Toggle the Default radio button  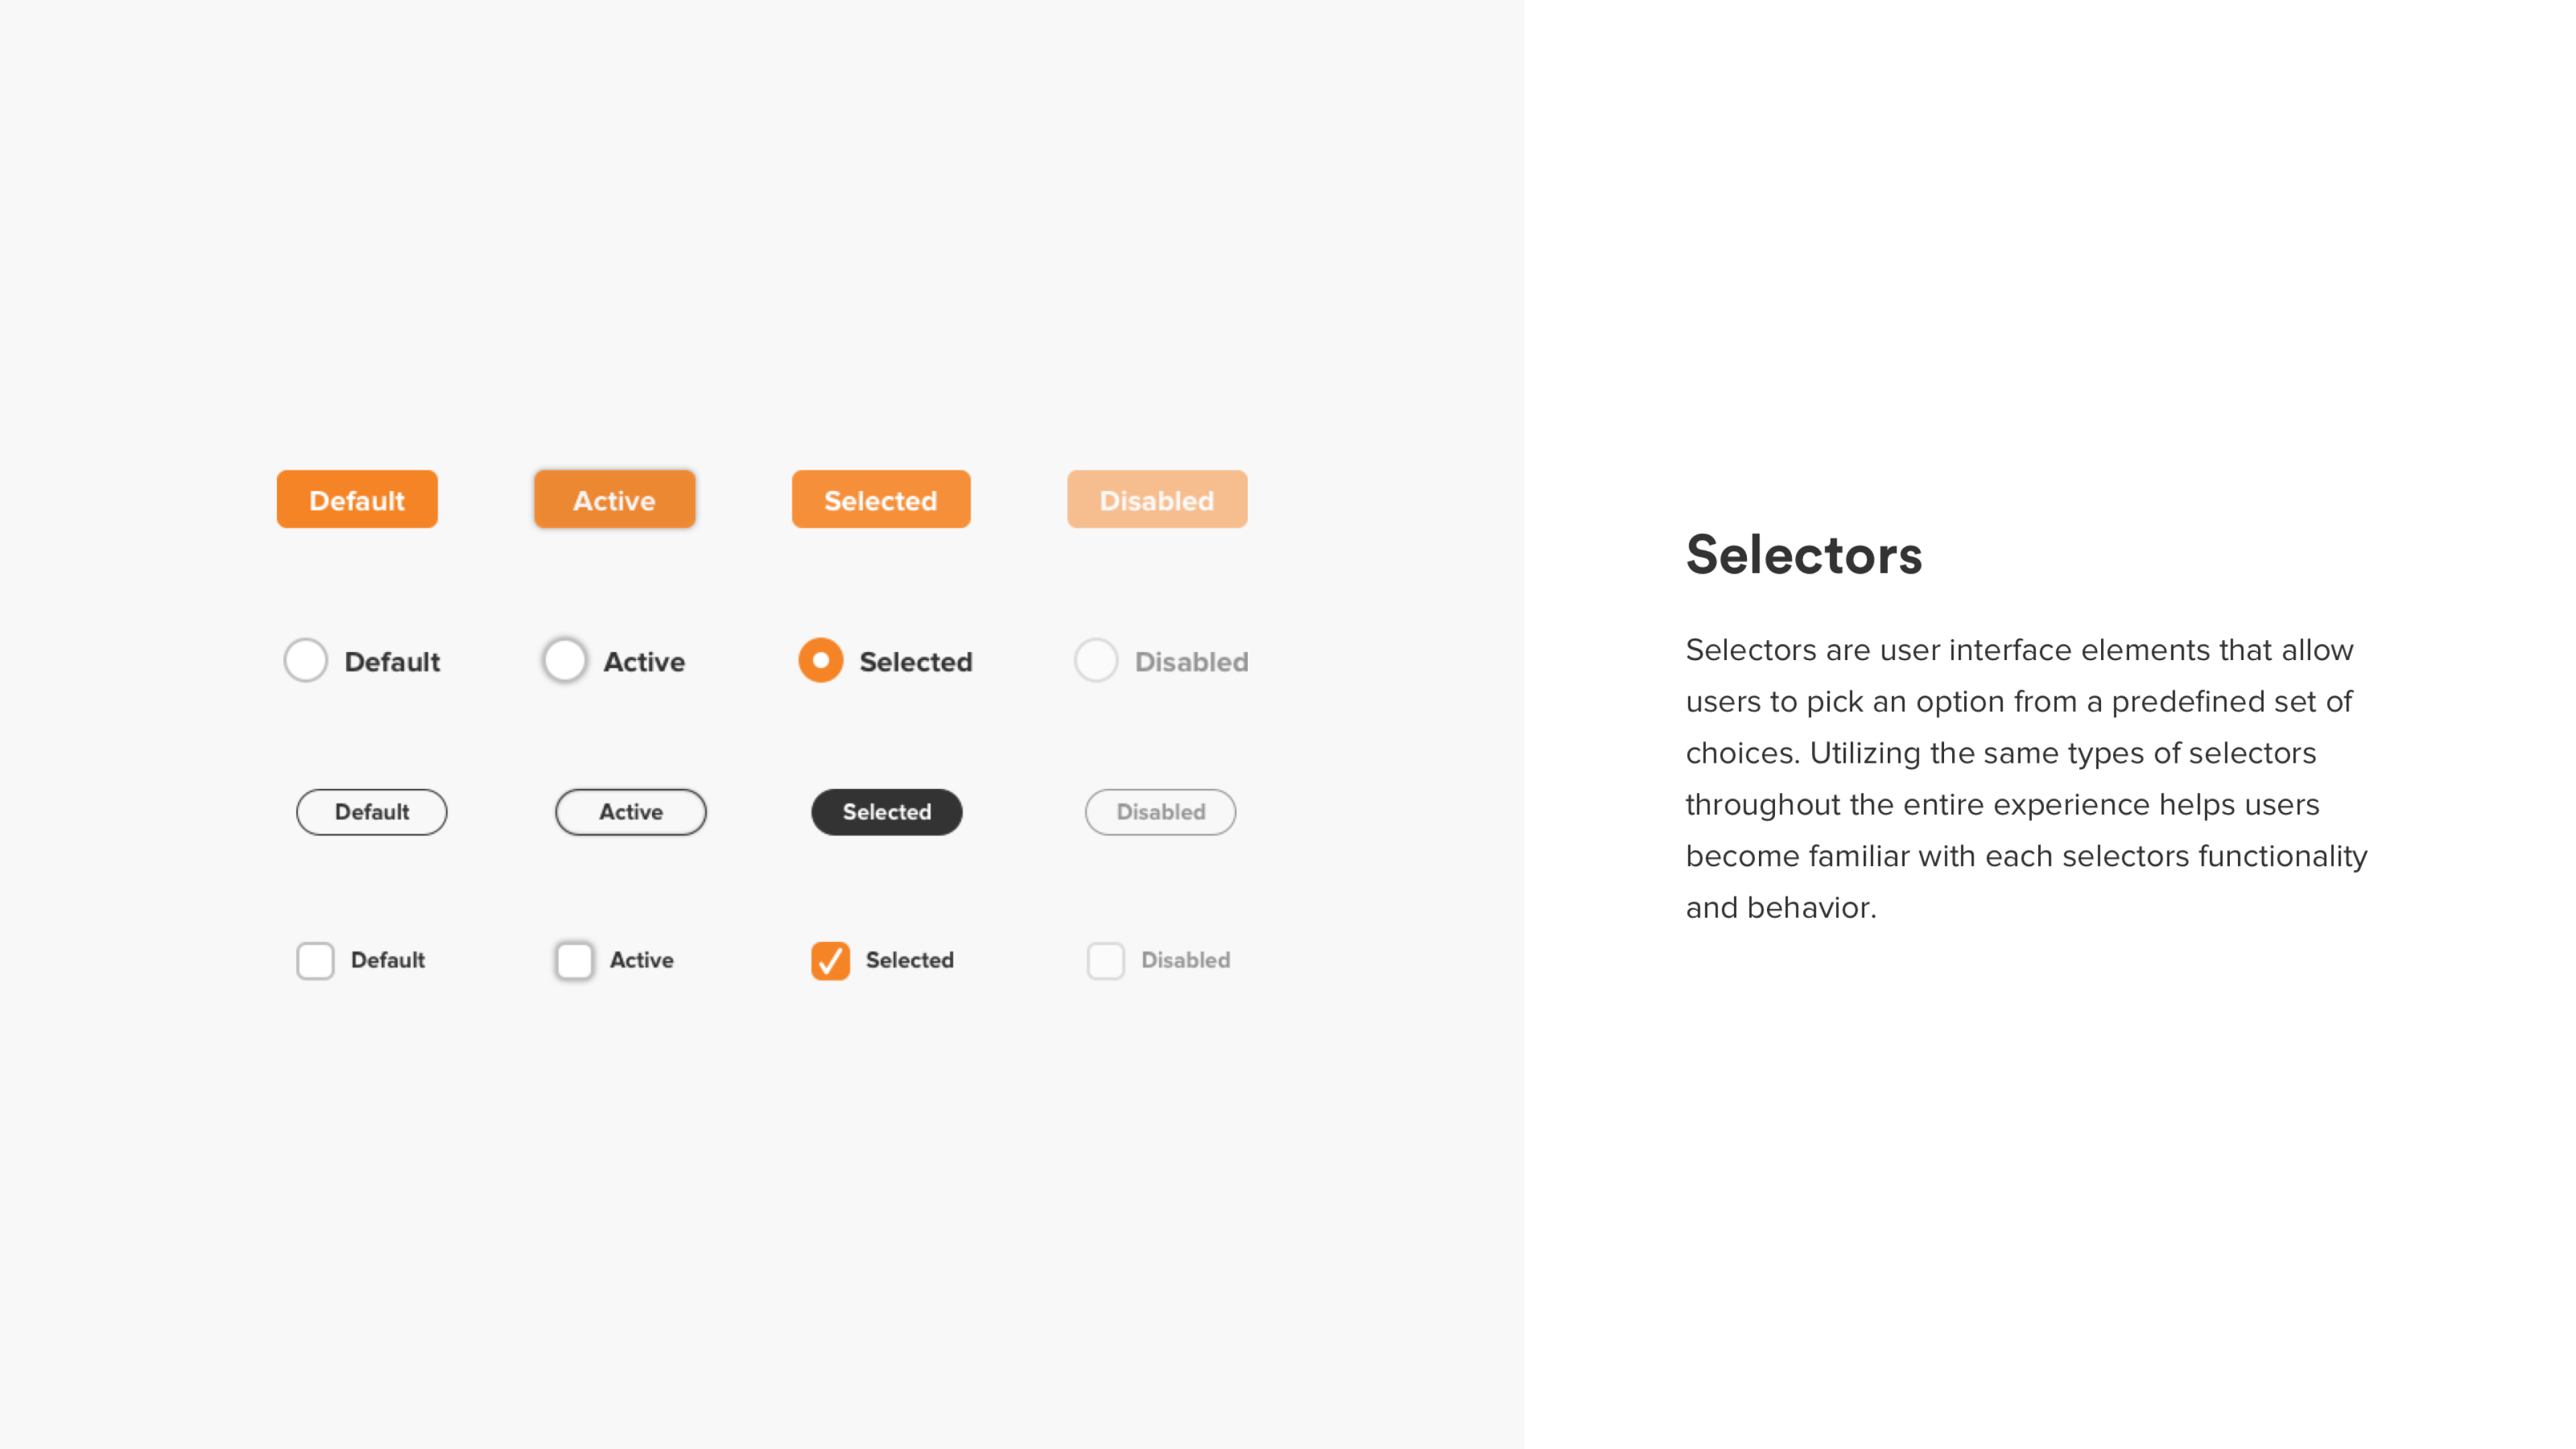pyautogui.click(x=305, y=660)
